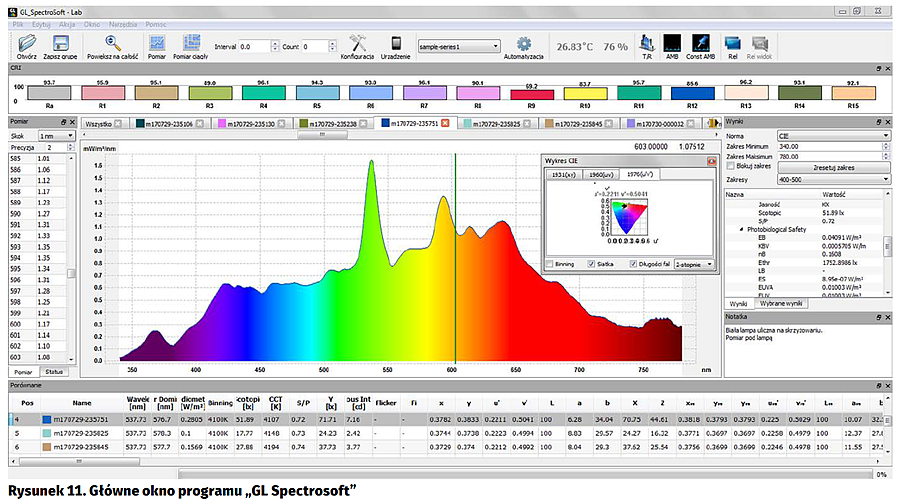
Task: Open Konfiguracja tools icon
Action: coord(357,43)
